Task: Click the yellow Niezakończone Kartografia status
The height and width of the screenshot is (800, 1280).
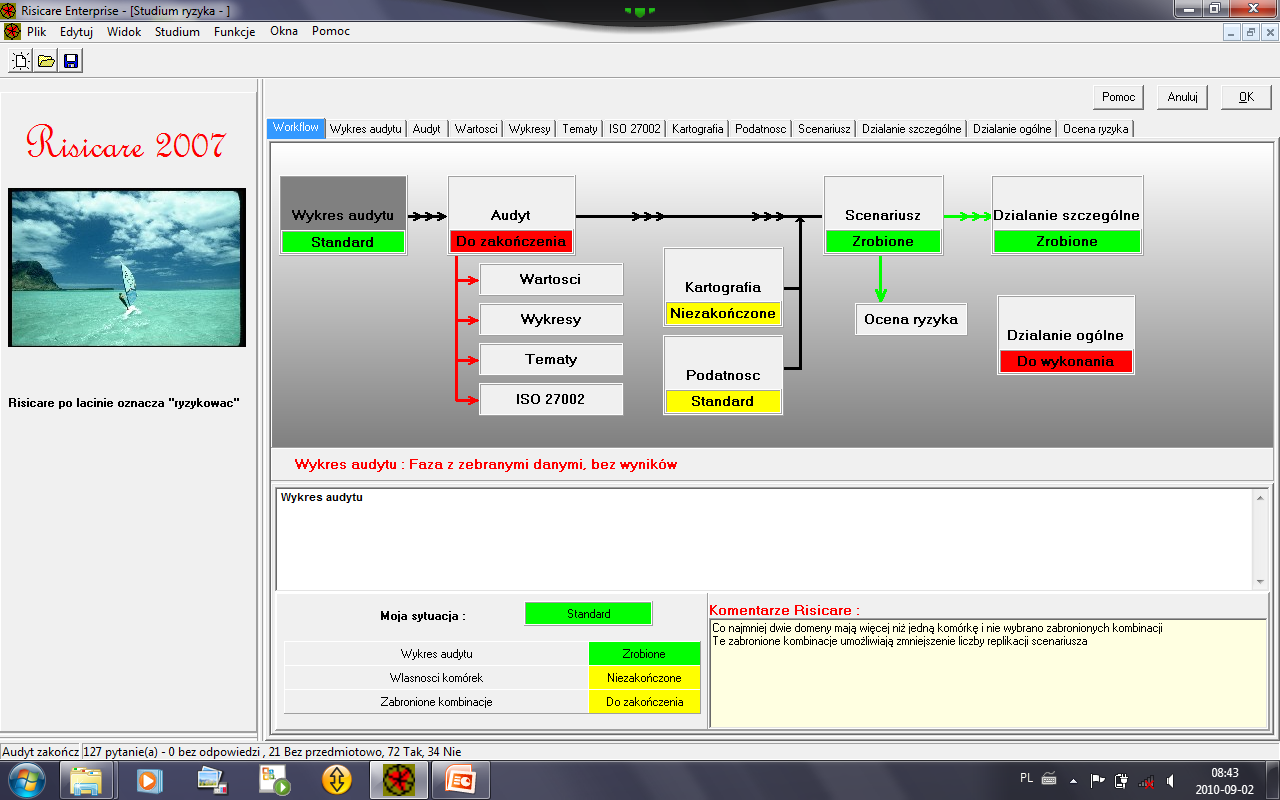Action: (x=723, y=313)
